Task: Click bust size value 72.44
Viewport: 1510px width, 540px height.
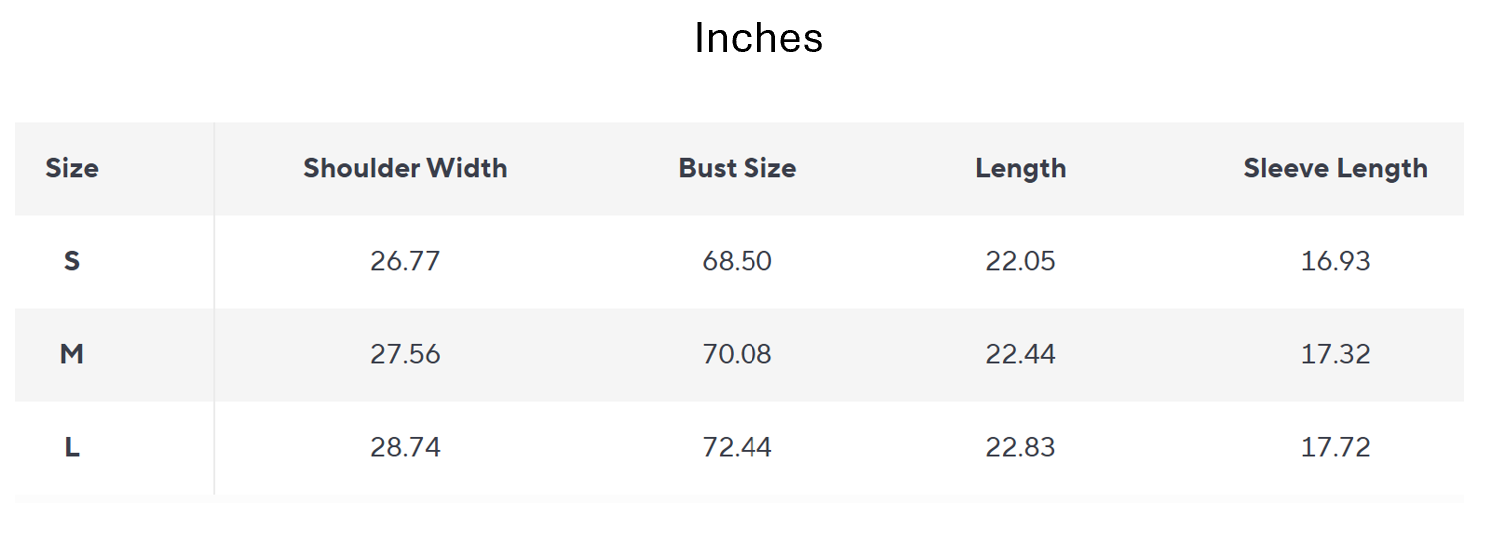Action: [x=737, y=447]
